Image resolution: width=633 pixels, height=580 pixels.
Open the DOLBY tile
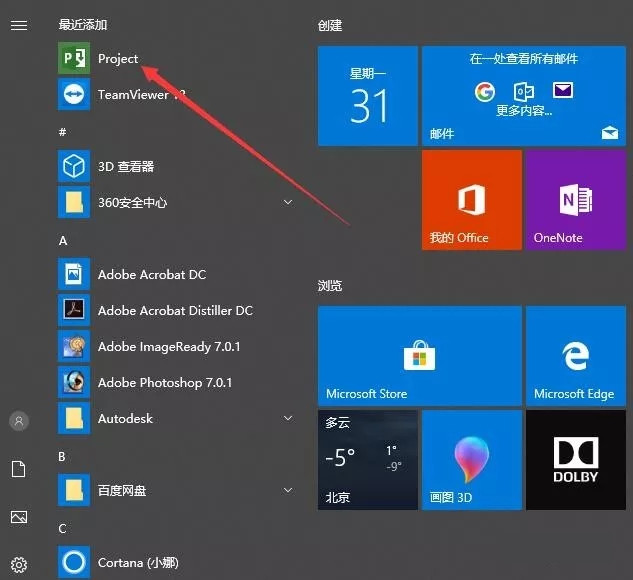576,460
